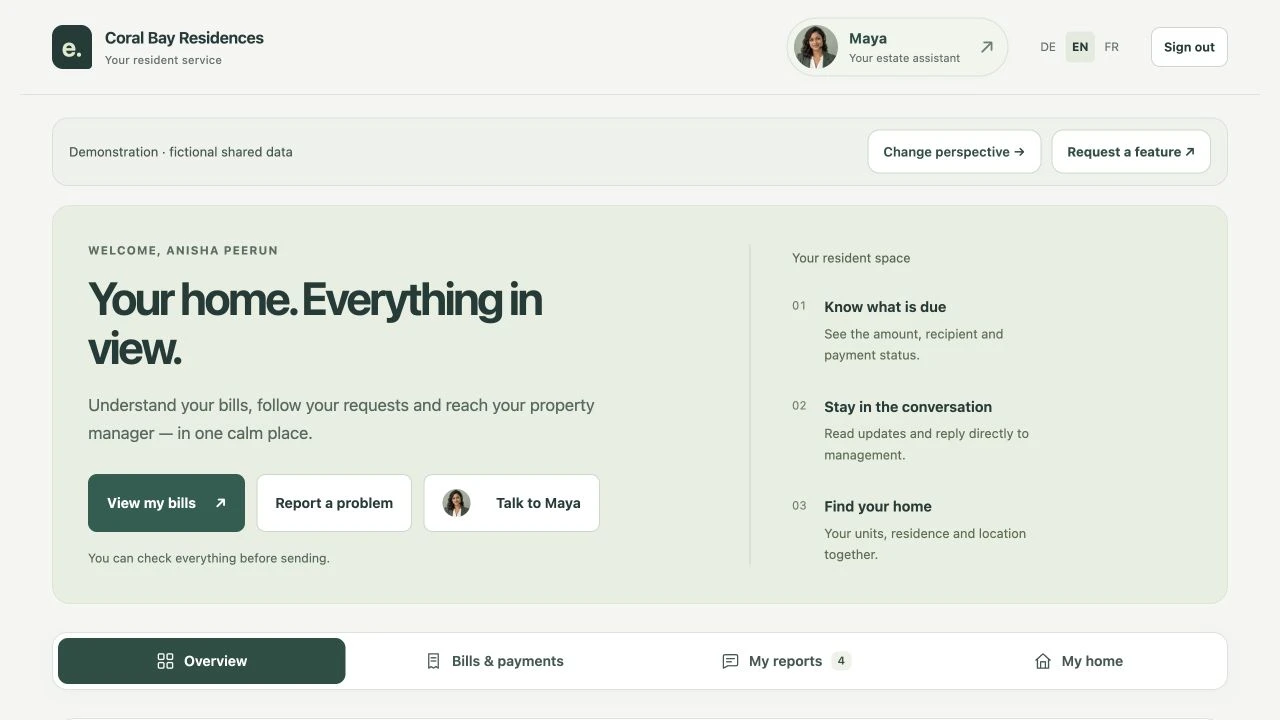Open the Bills & payments tab

click(495, 661)
